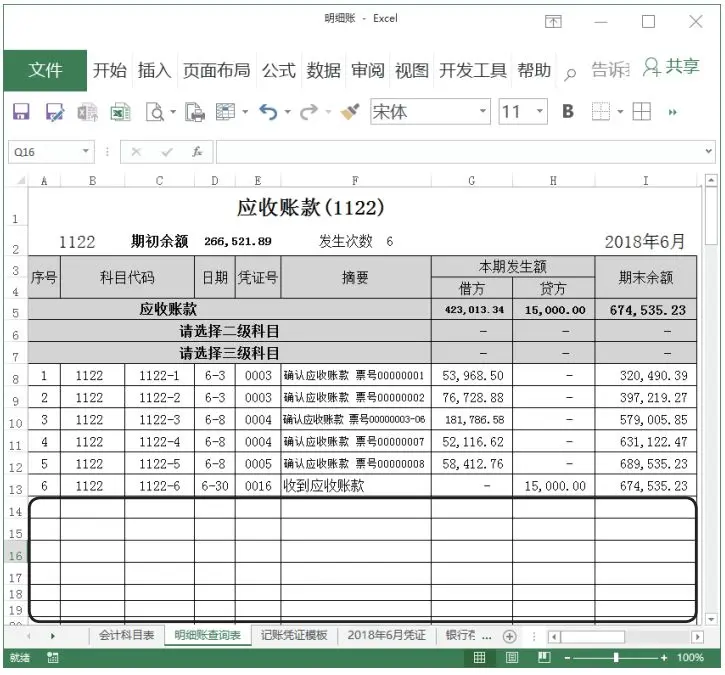Select the Format Painter brush

pyautogui.click(x=350, y=112)
